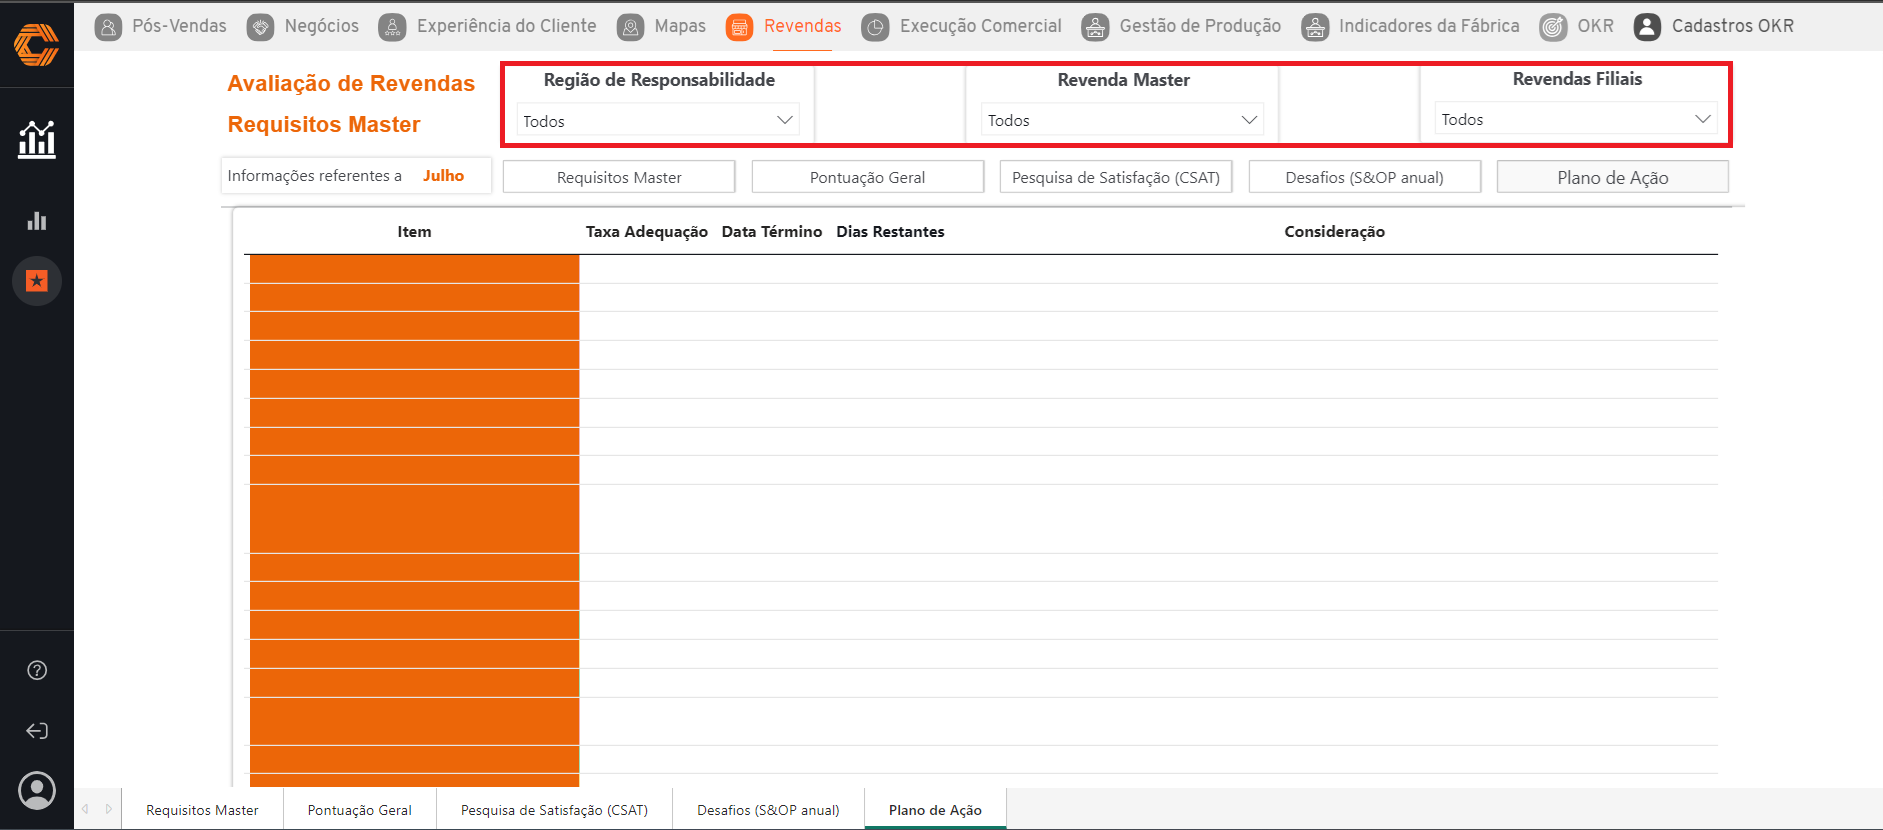
Task: Select Plano de Ação bottom tab
Action: click(935, 810)
